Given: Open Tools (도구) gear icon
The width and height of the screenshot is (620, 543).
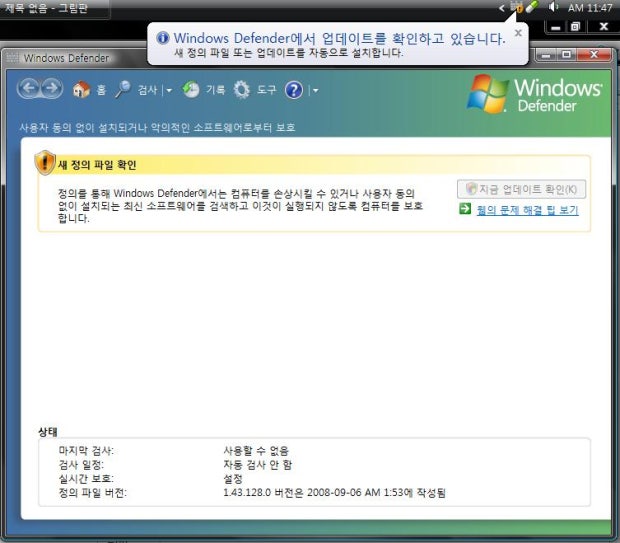Looking at the screenshot, I should tap(242, 90).
